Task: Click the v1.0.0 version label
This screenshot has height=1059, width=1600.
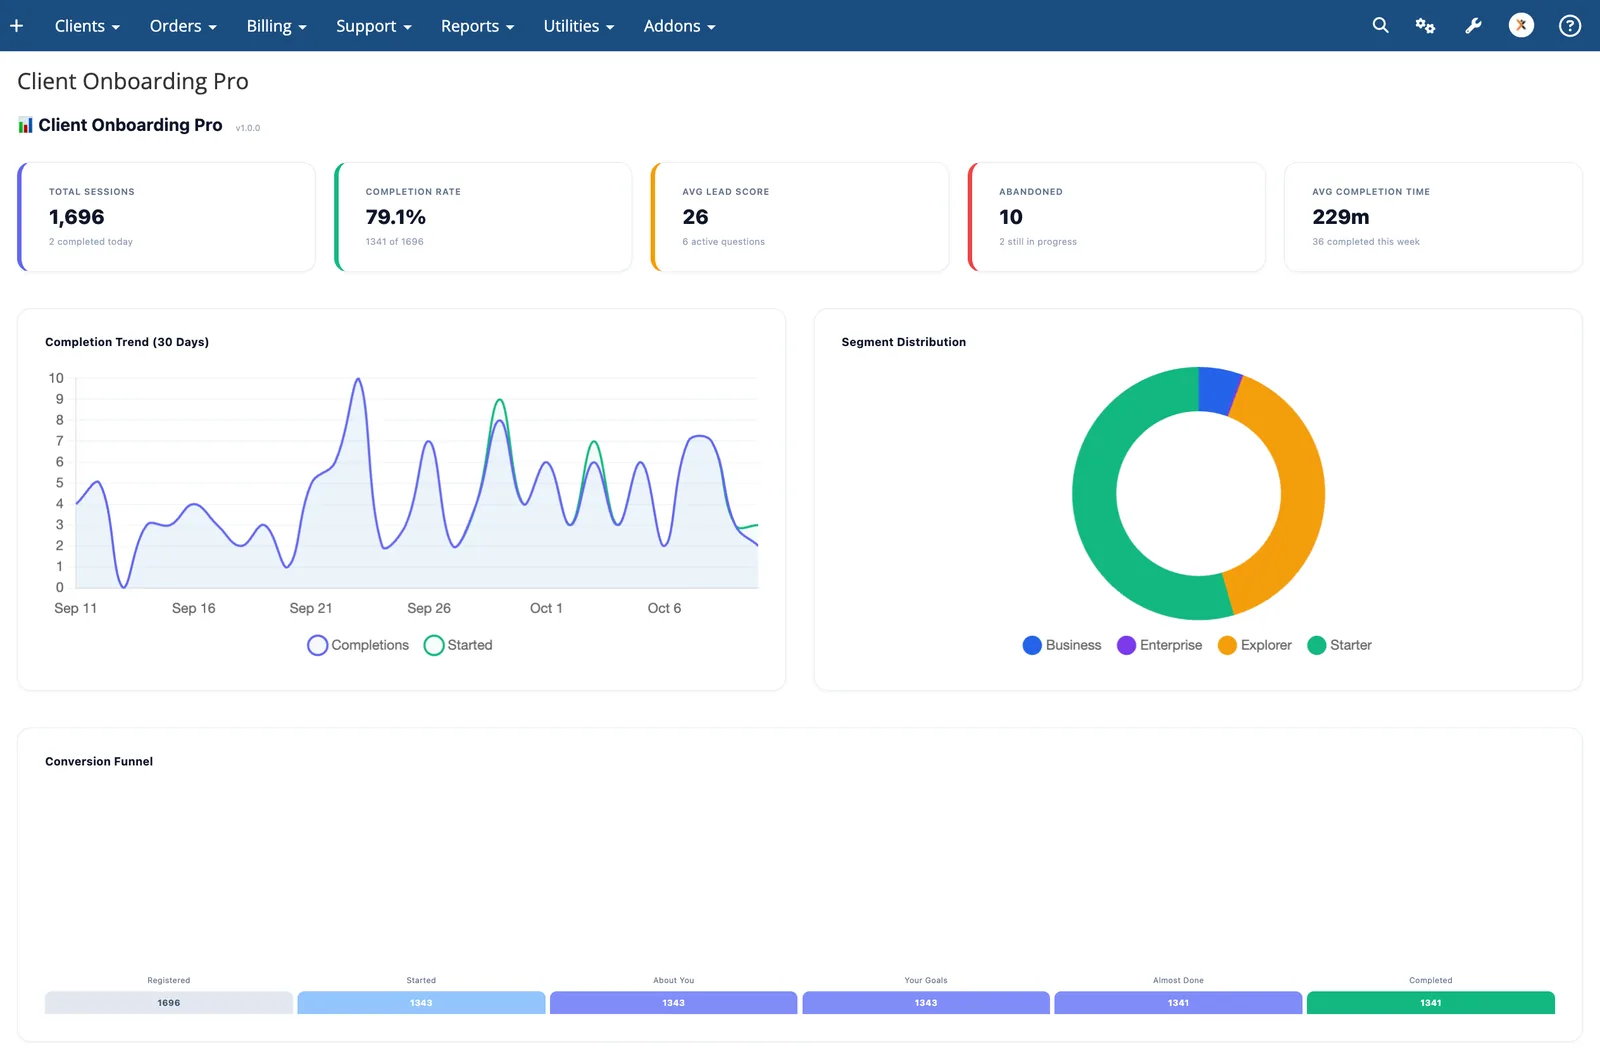Action: pyautogui.click(x=248, y=128)
